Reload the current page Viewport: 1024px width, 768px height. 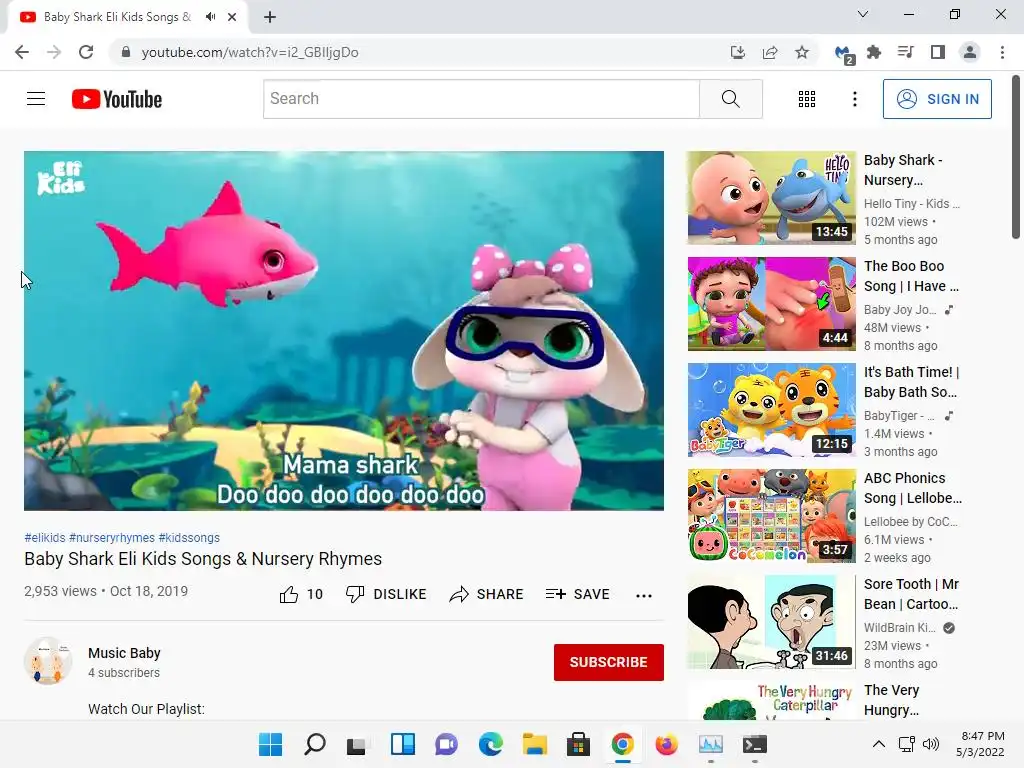pos(86,52)
